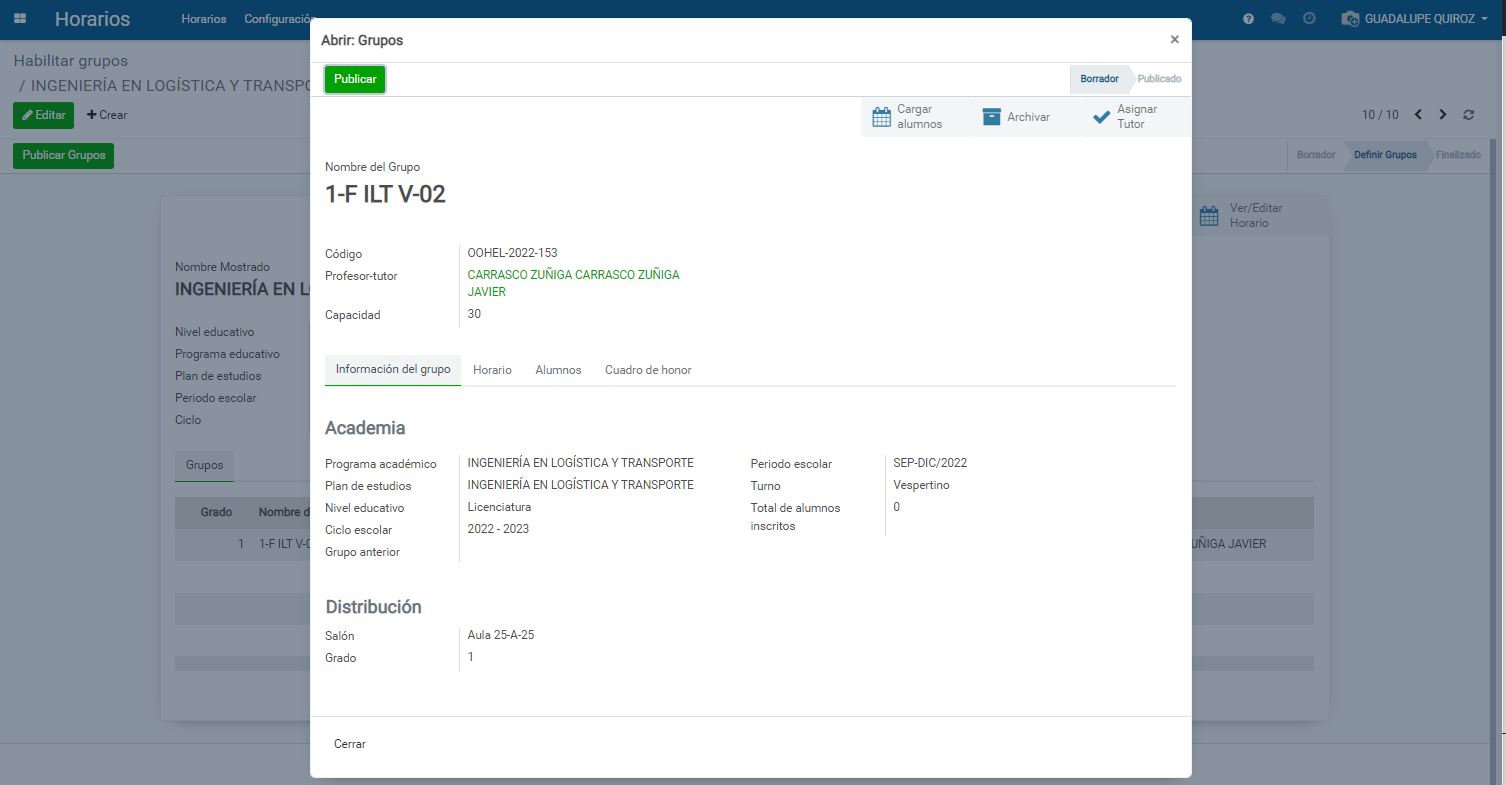Click the Cargar alumnos calendar icon

click(881, 117)
